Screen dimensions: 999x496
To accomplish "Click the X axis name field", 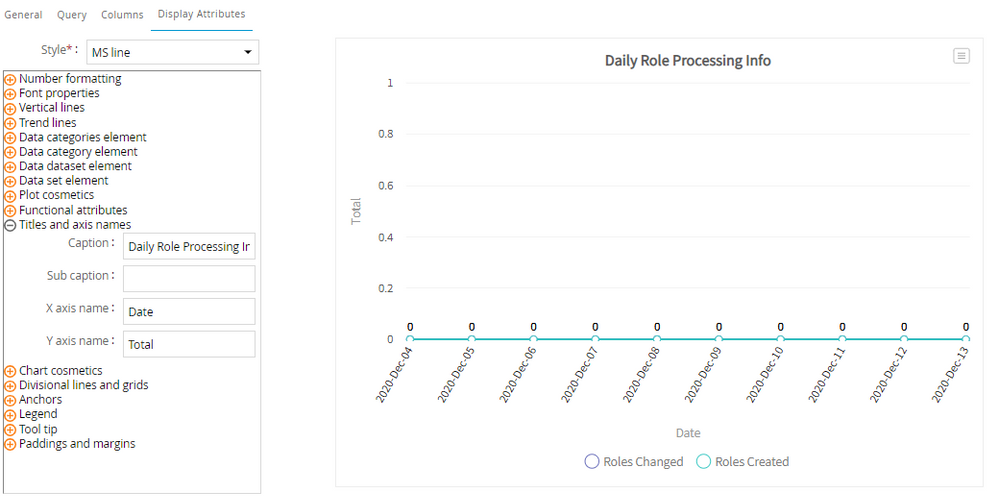I will click(x=189, y=312).
